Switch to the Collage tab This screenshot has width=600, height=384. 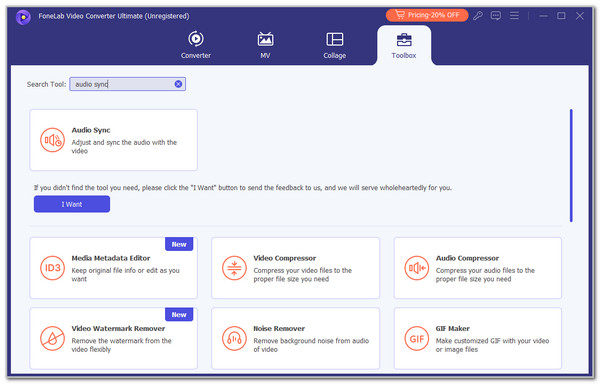[334, 45]
